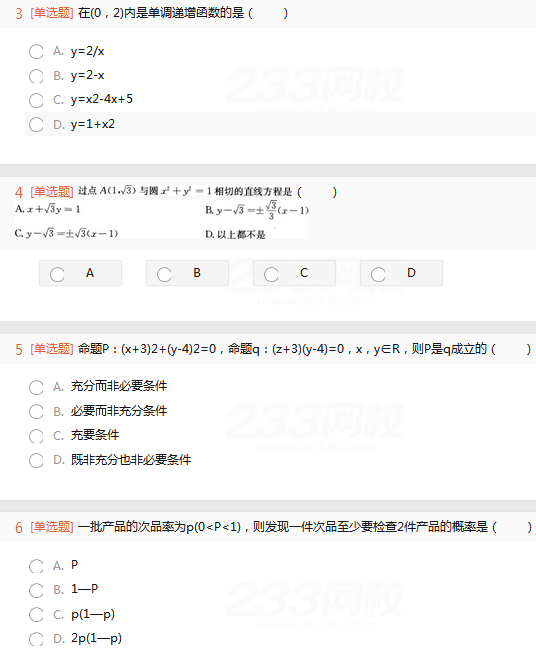Select 既非充分也非必要条件 radio option
Screen dimensions: 536x655
36,460
